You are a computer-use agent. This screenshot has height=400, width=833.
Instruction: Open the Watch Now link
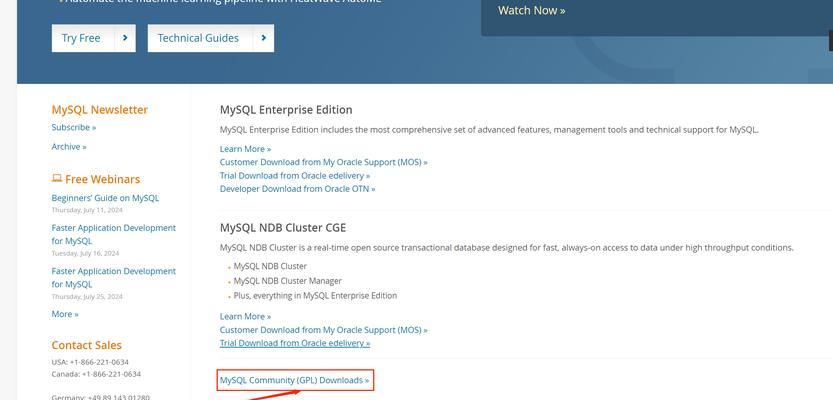(x=532, y=11)
